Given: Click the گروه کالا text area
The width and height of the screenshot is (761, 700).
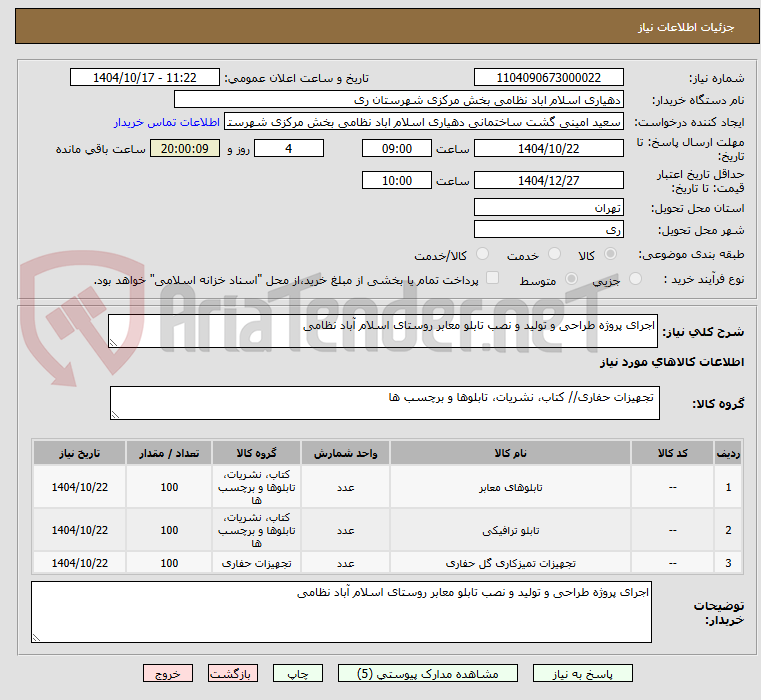Looking at the screenshot, I should click(x=384, y=403).
